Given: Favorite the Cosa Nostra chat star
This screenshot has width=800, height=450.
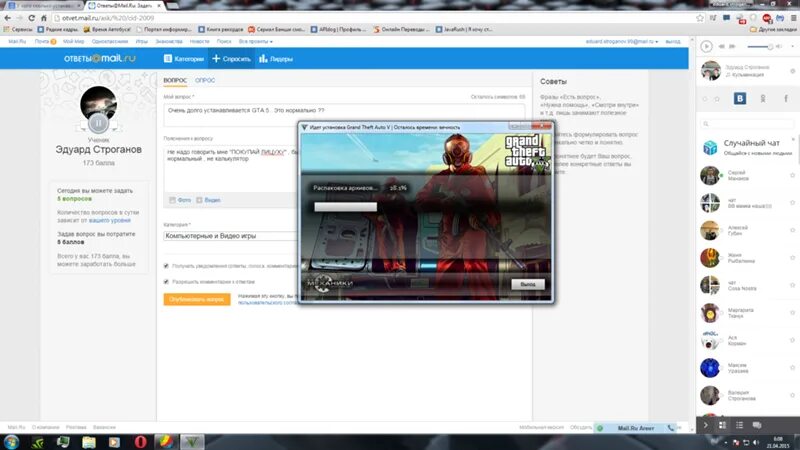Looking at the screenshot, I should pos(792,285).
